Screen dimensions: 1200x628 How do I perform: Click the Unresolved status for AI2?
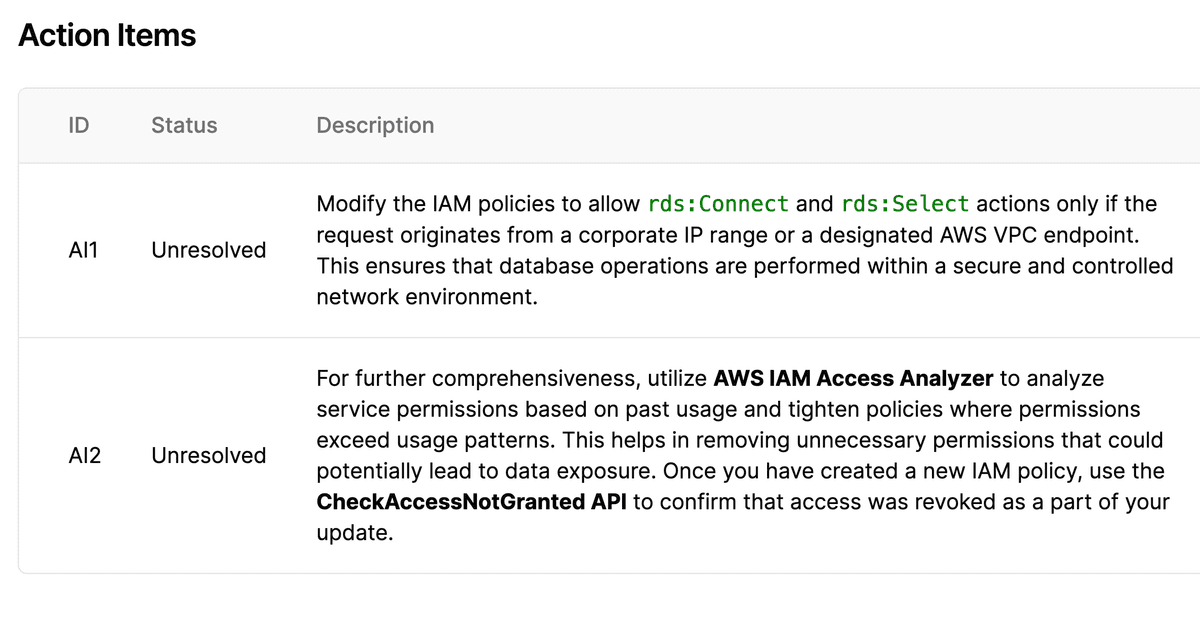(x=208, y=455)
